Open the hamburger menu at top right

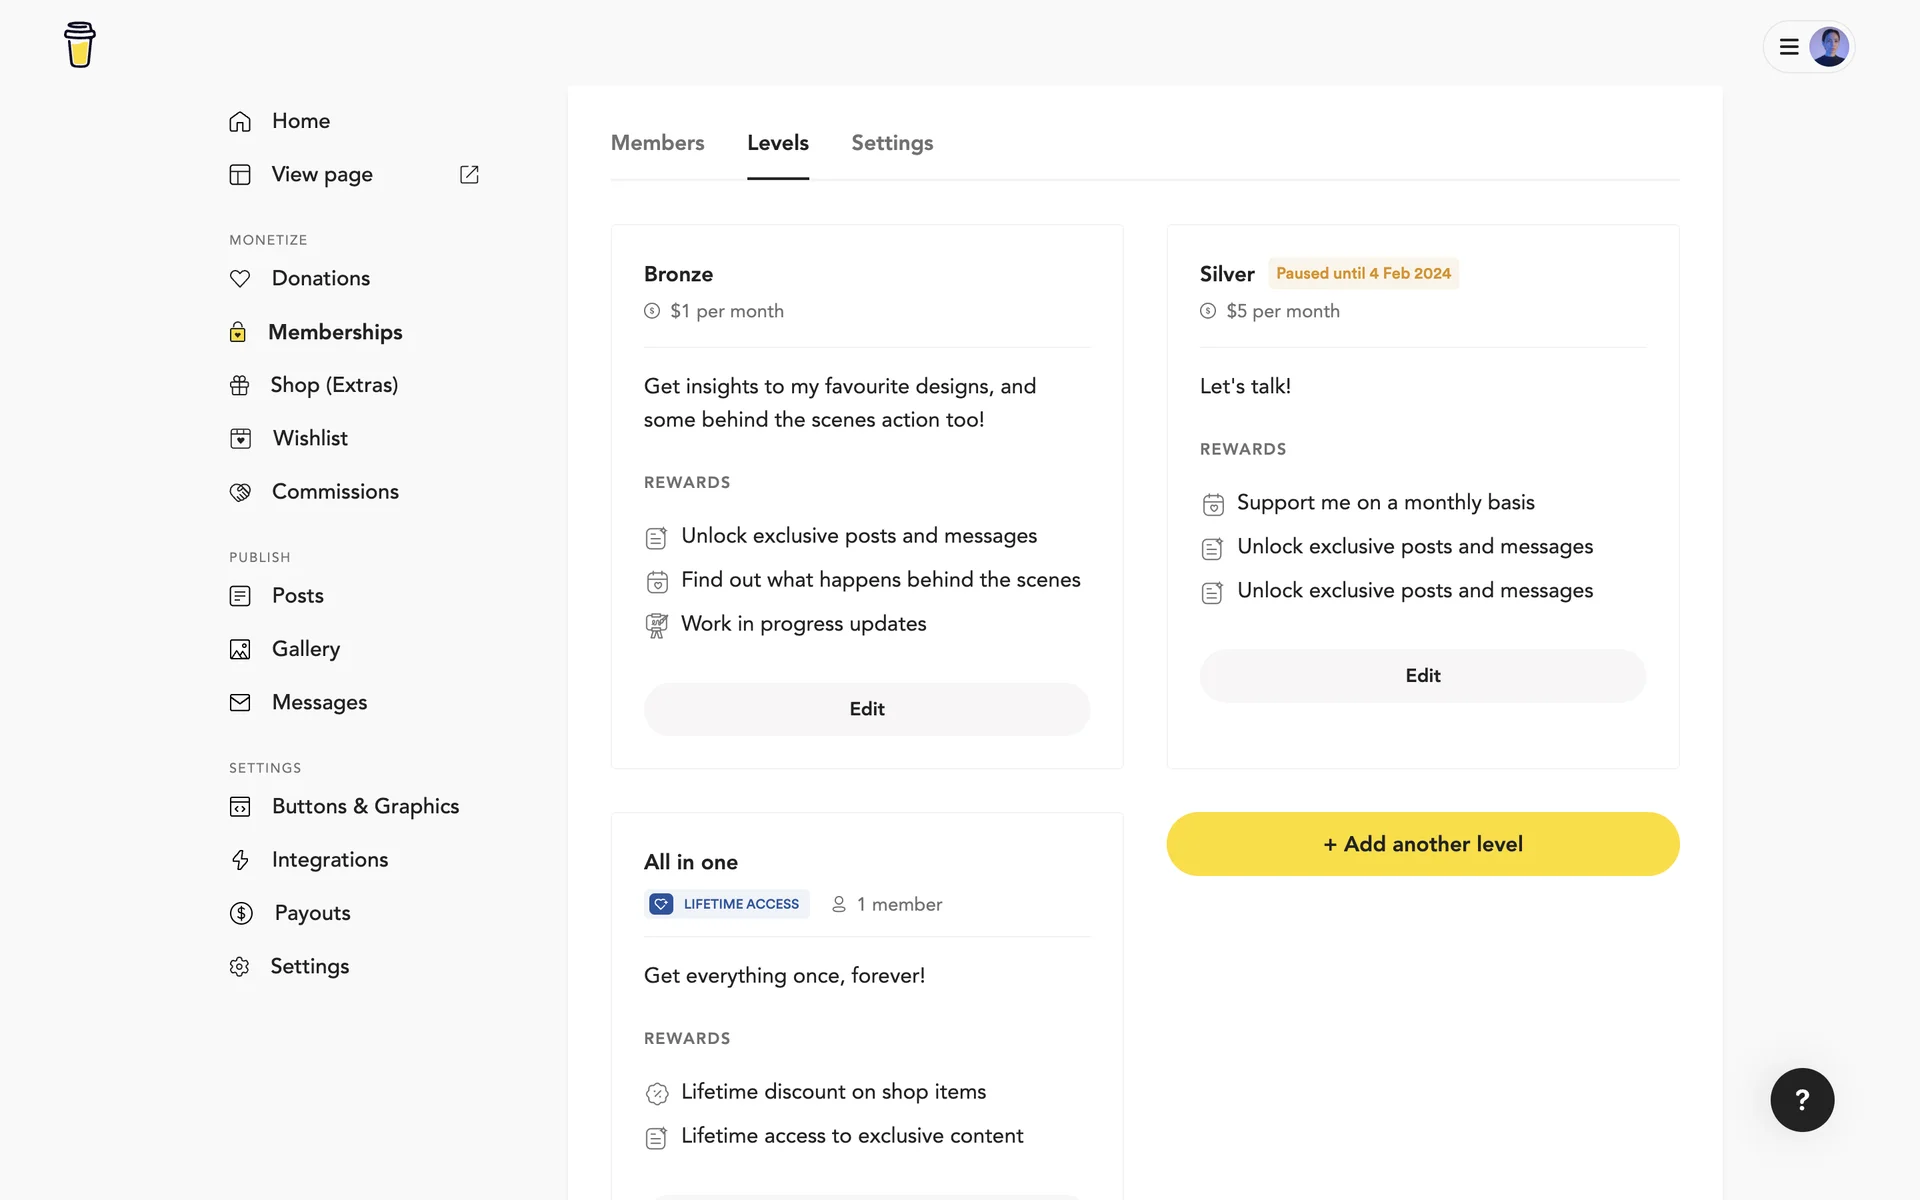[1789, 46]
